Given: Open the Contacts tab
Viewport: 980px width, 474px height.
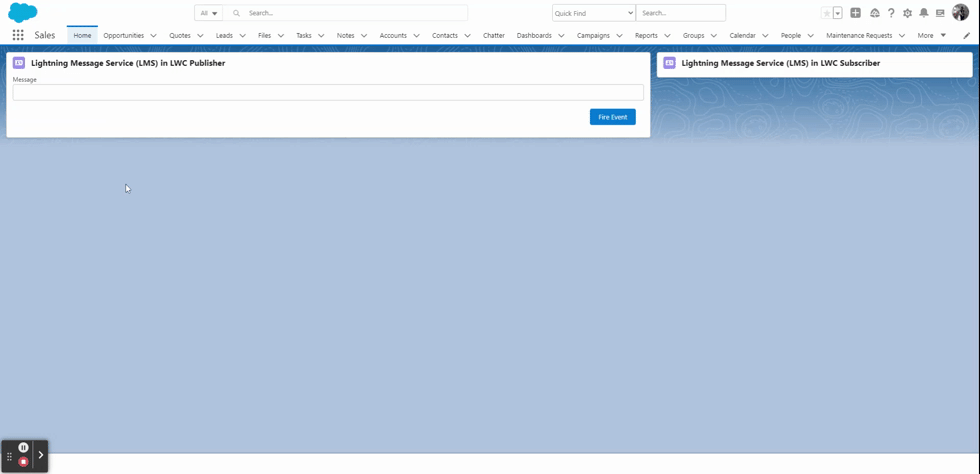Looking at the screenshot, I should (445, 36).
